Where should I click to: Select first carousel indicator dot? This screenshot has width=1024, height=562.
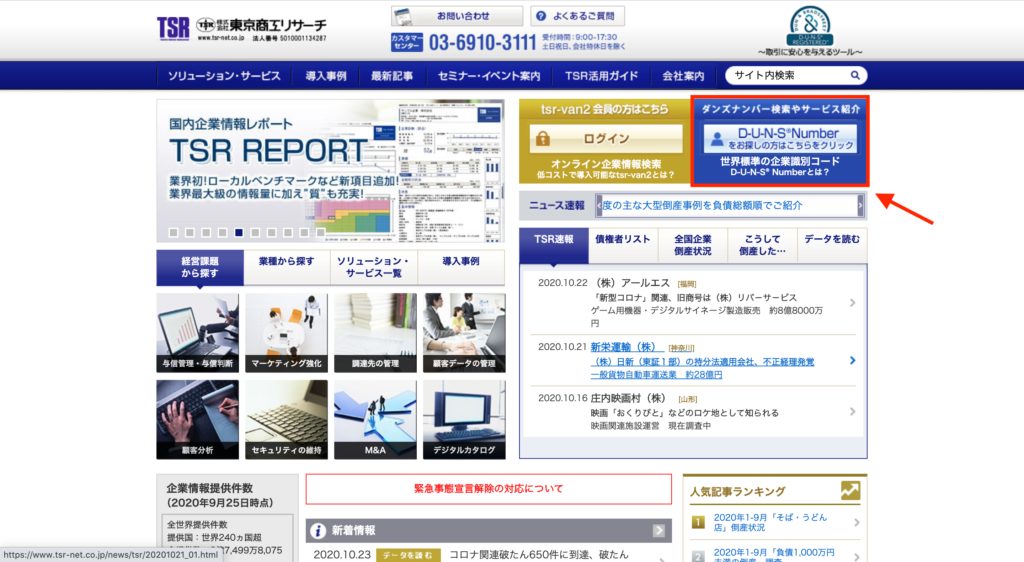click(x=173, y=232)
